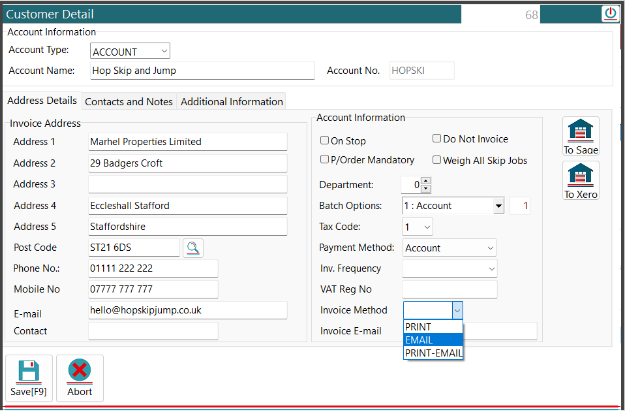The width and height of the screenshot is (625, 415).
Task: Click the To Sage export icon
Action: pos(581,132)
